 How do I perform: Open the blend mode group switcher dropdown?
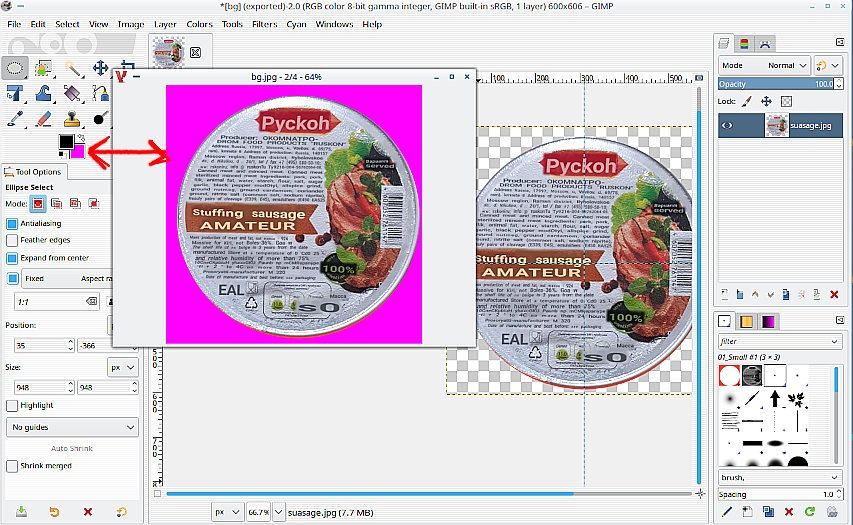[828, 65]
